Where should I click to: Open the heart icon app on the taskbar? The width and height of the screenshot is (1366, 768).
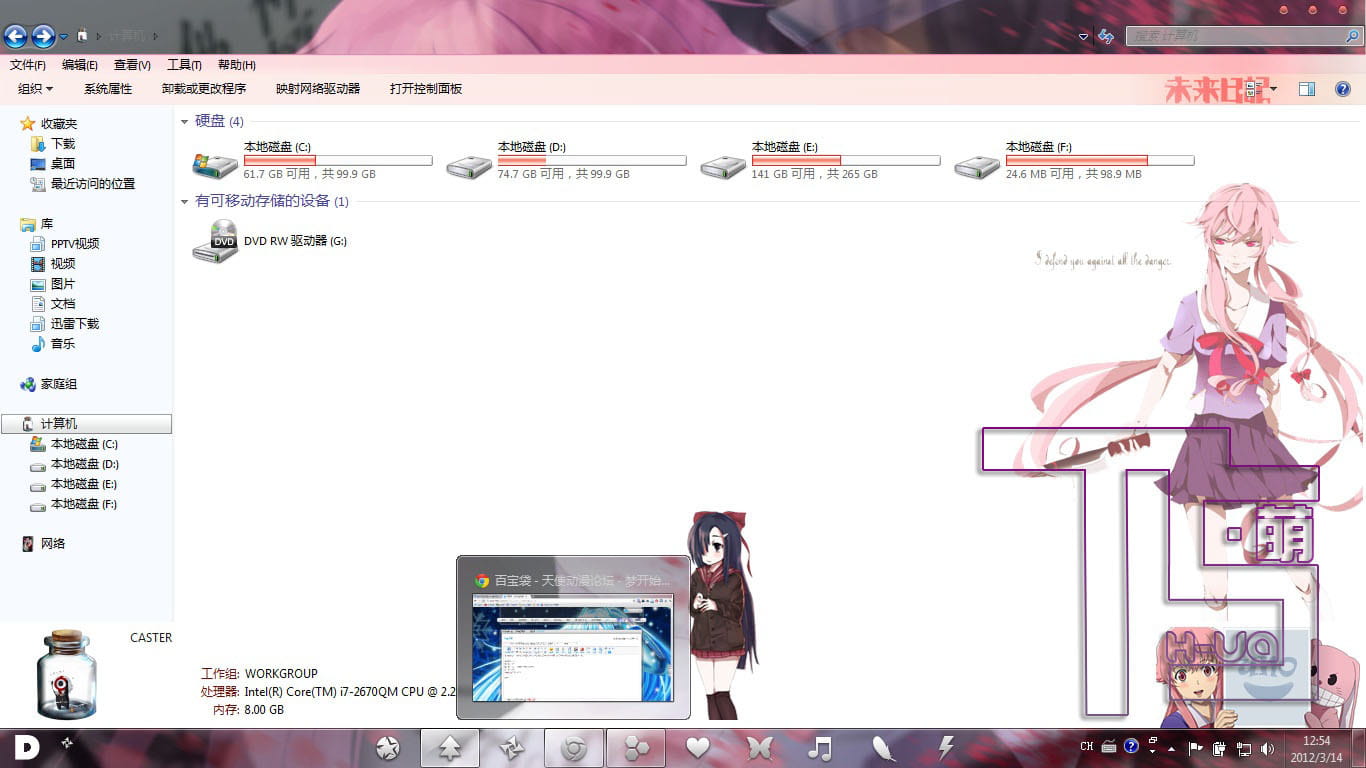pos(698,747)
